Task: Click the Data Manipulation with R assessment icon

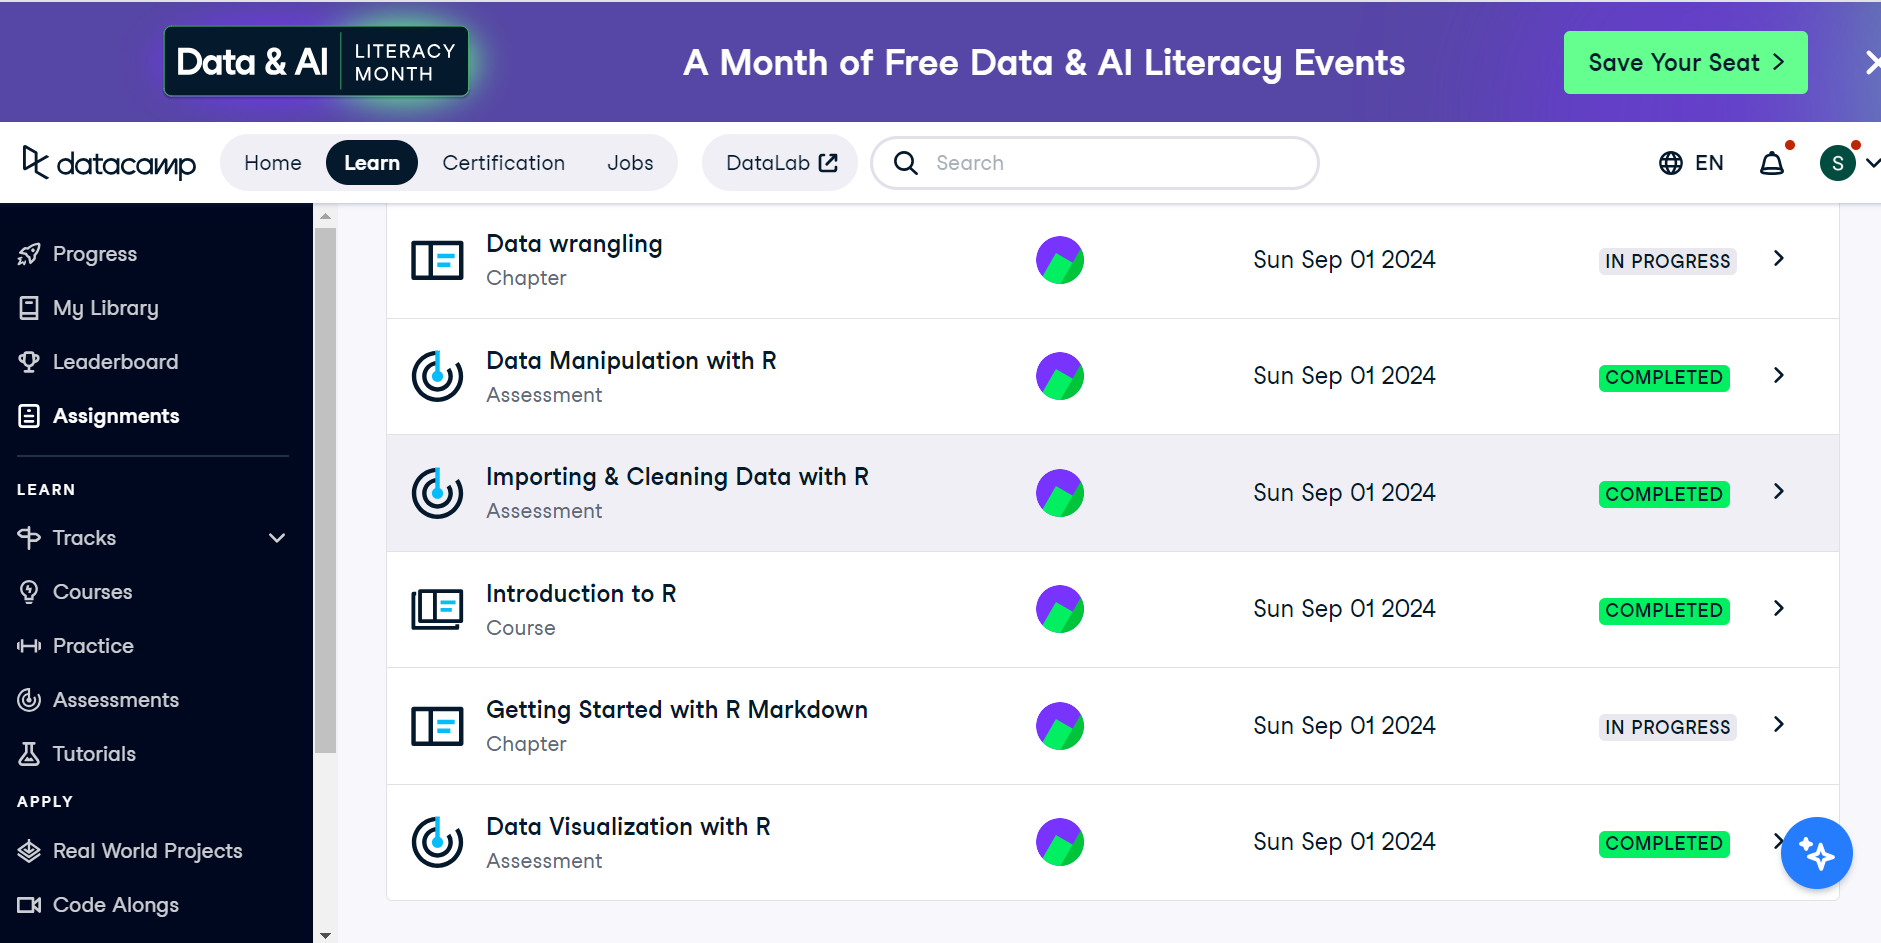Action: pos(437,376)
